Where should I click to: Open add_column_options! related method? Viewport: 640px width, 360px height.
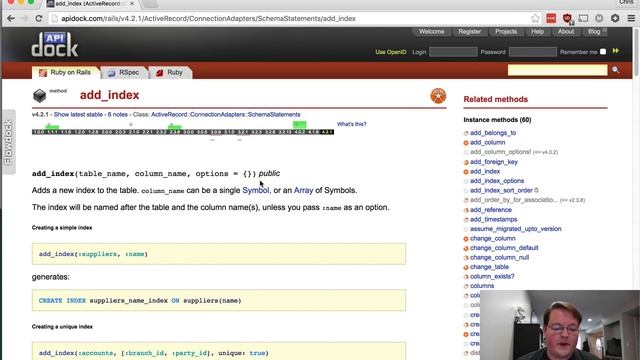pyautogui.click(x=500, y=152)
